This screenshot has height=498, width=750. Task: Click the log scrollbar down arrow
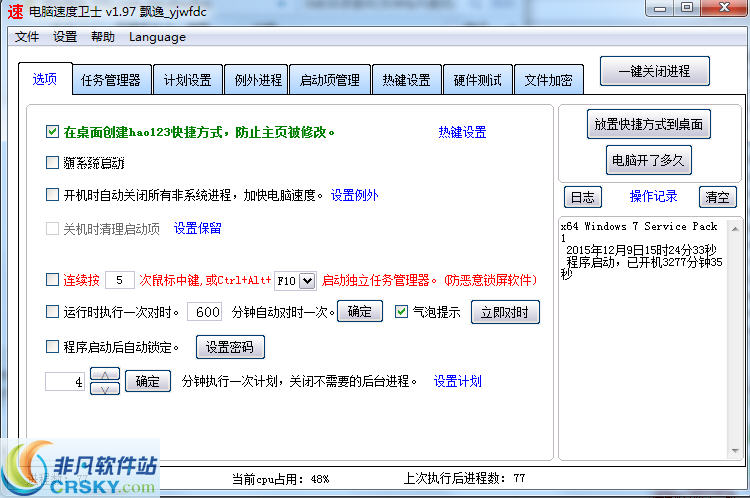tap(735, 451)
